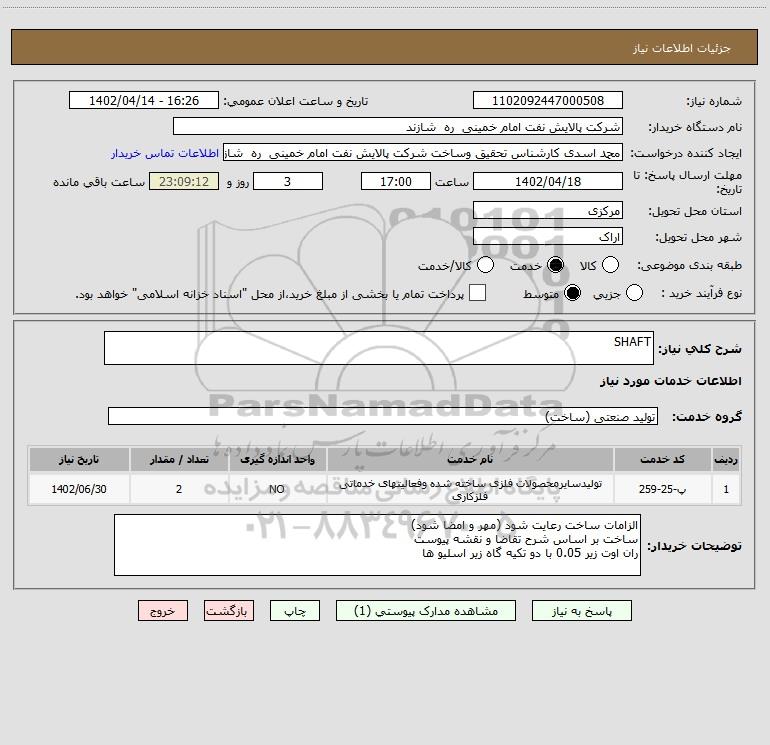Click the buyer organization name field
770x745 pixels.
(398, 127)
